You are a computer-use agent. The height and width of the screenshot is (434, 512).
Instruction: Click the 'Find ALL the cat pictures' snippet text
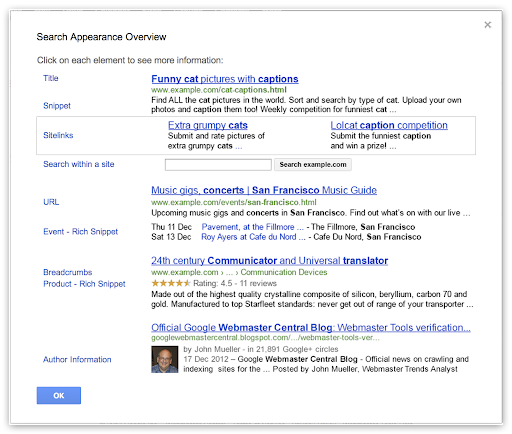[x=306, y=105]
